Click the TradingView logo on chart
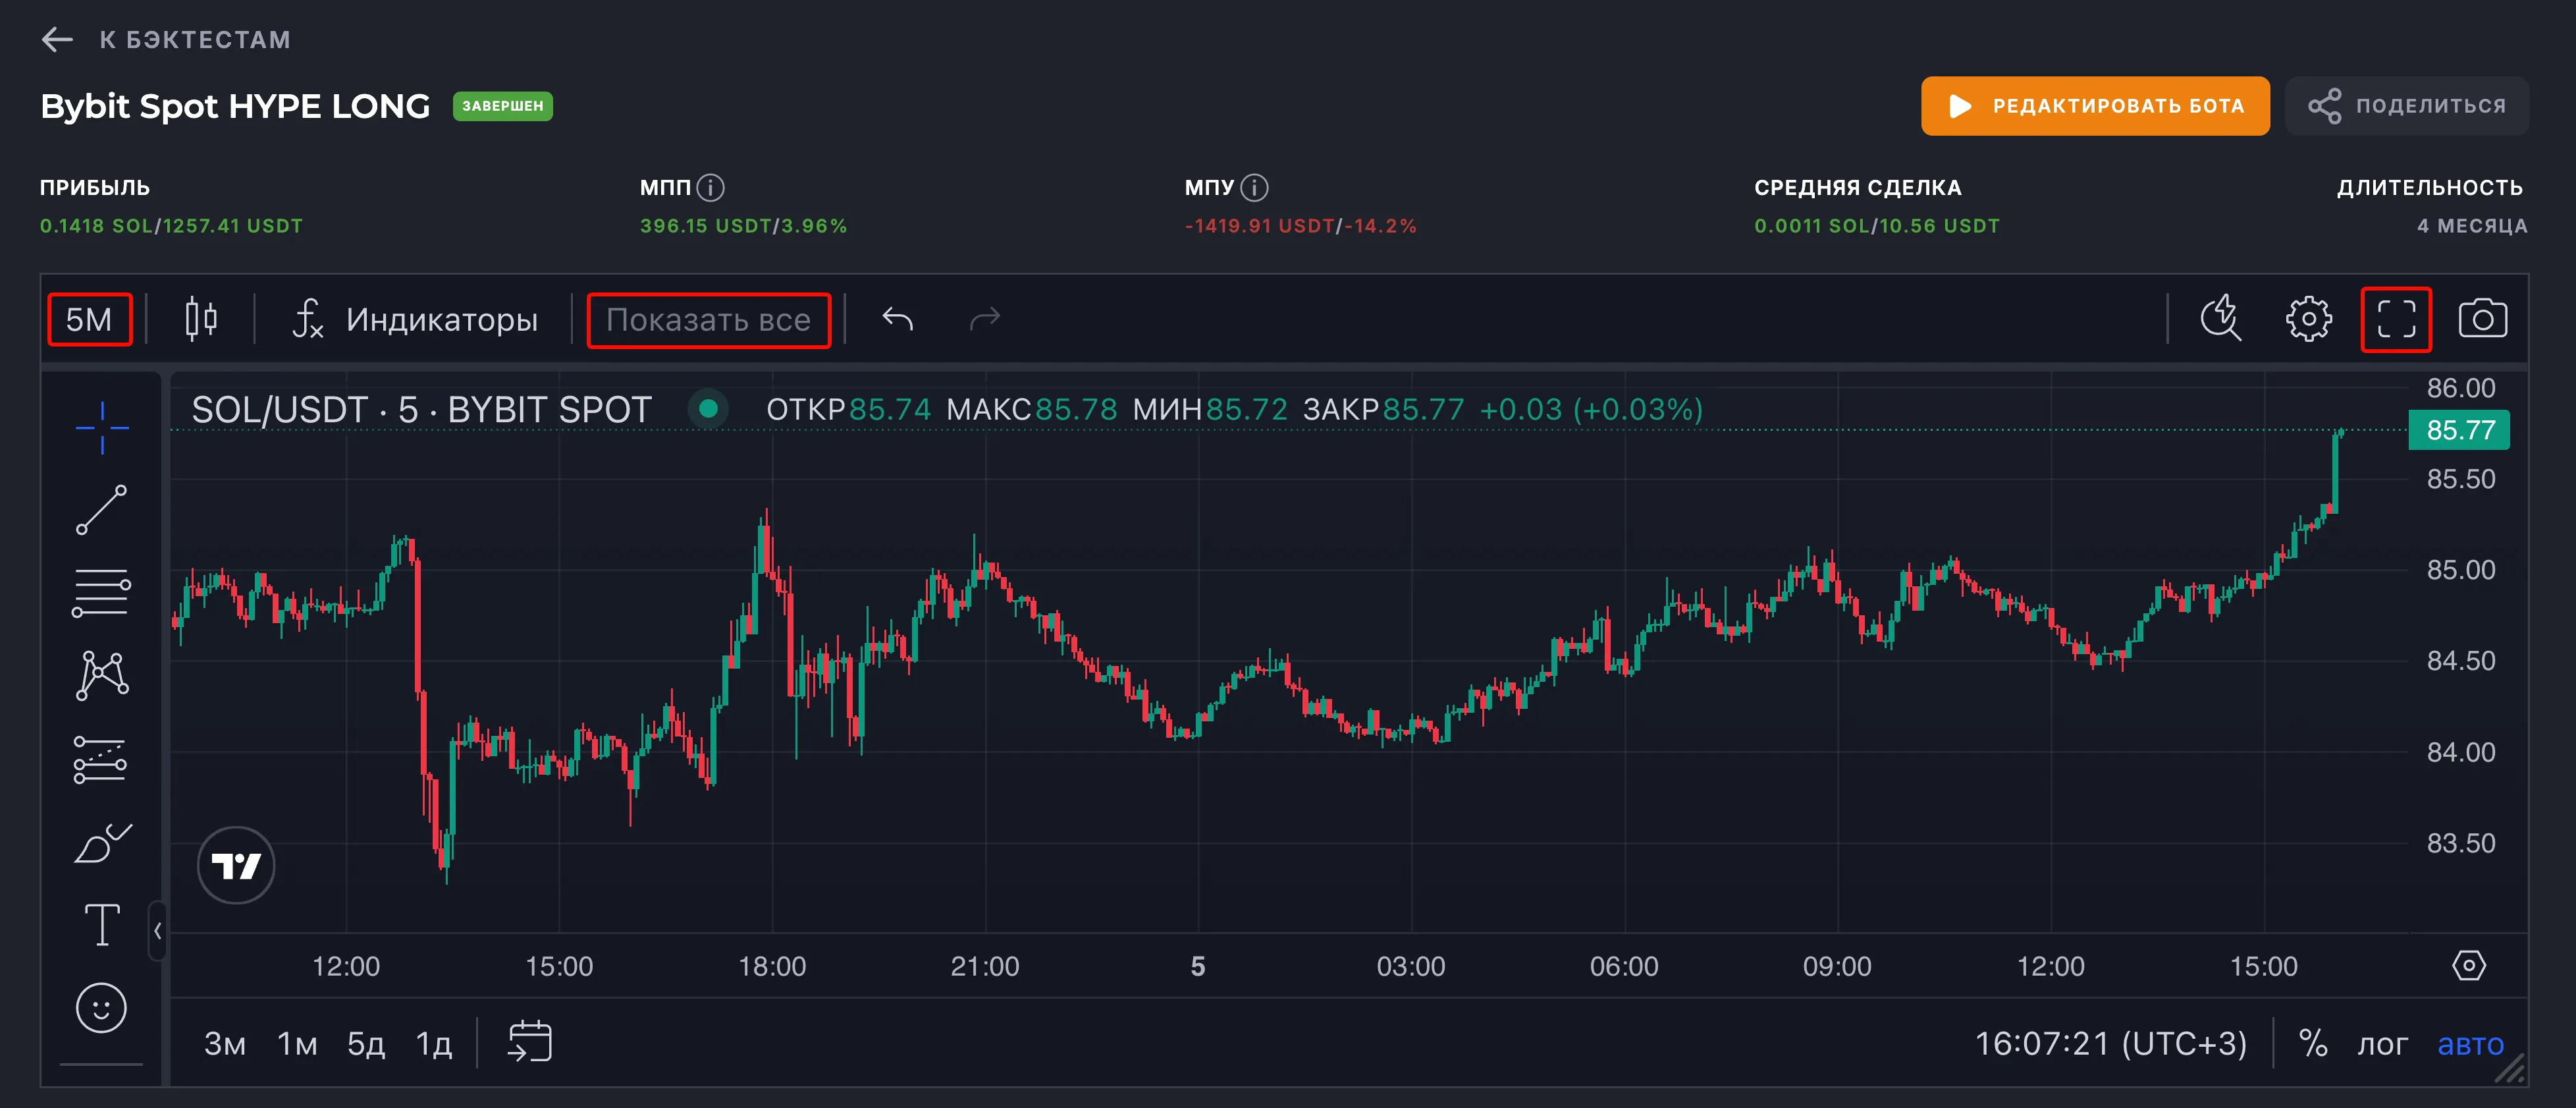 (x=236, y=866)
